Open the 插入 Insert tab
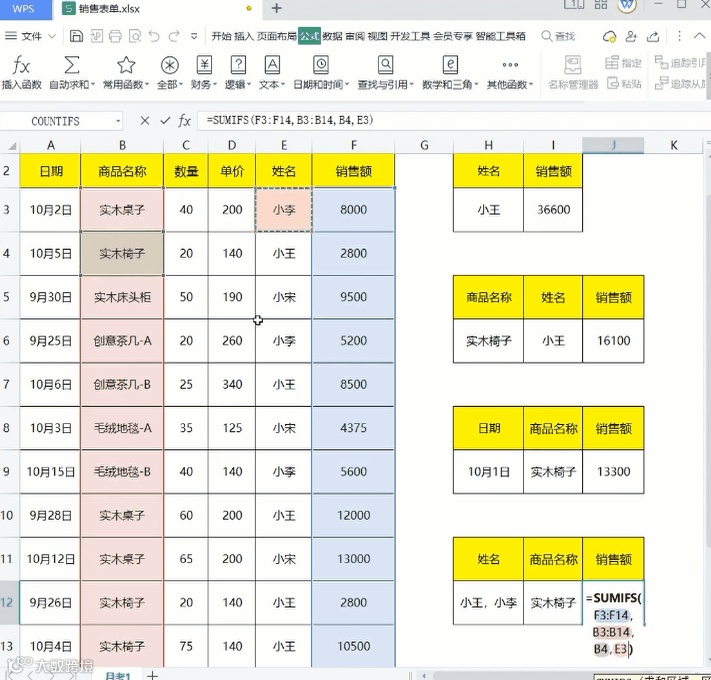711x680 pixels. tap(244, 36)
